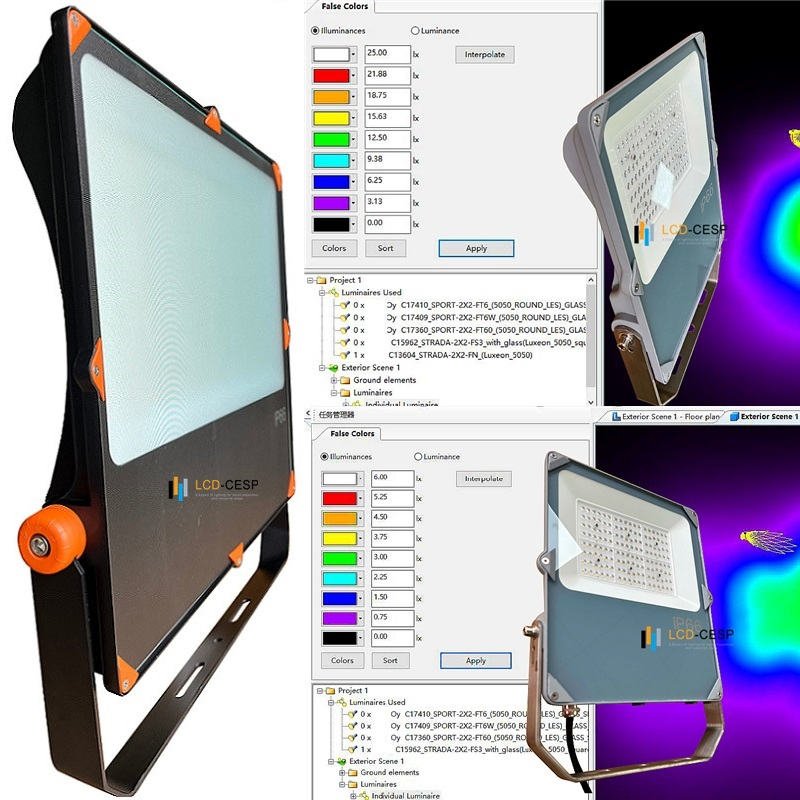Click Exterior Scene 1 icon in upper tree

click(x=333, y=367)
